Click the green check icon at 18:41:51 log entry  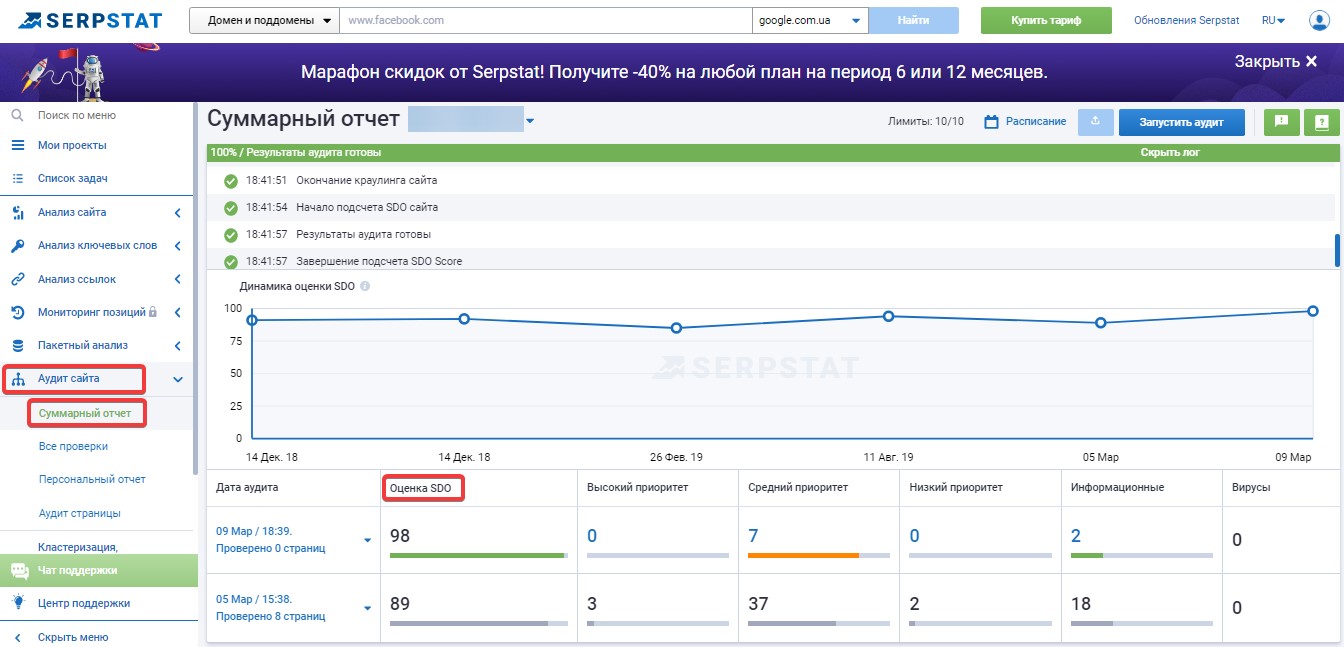point(231,181)
